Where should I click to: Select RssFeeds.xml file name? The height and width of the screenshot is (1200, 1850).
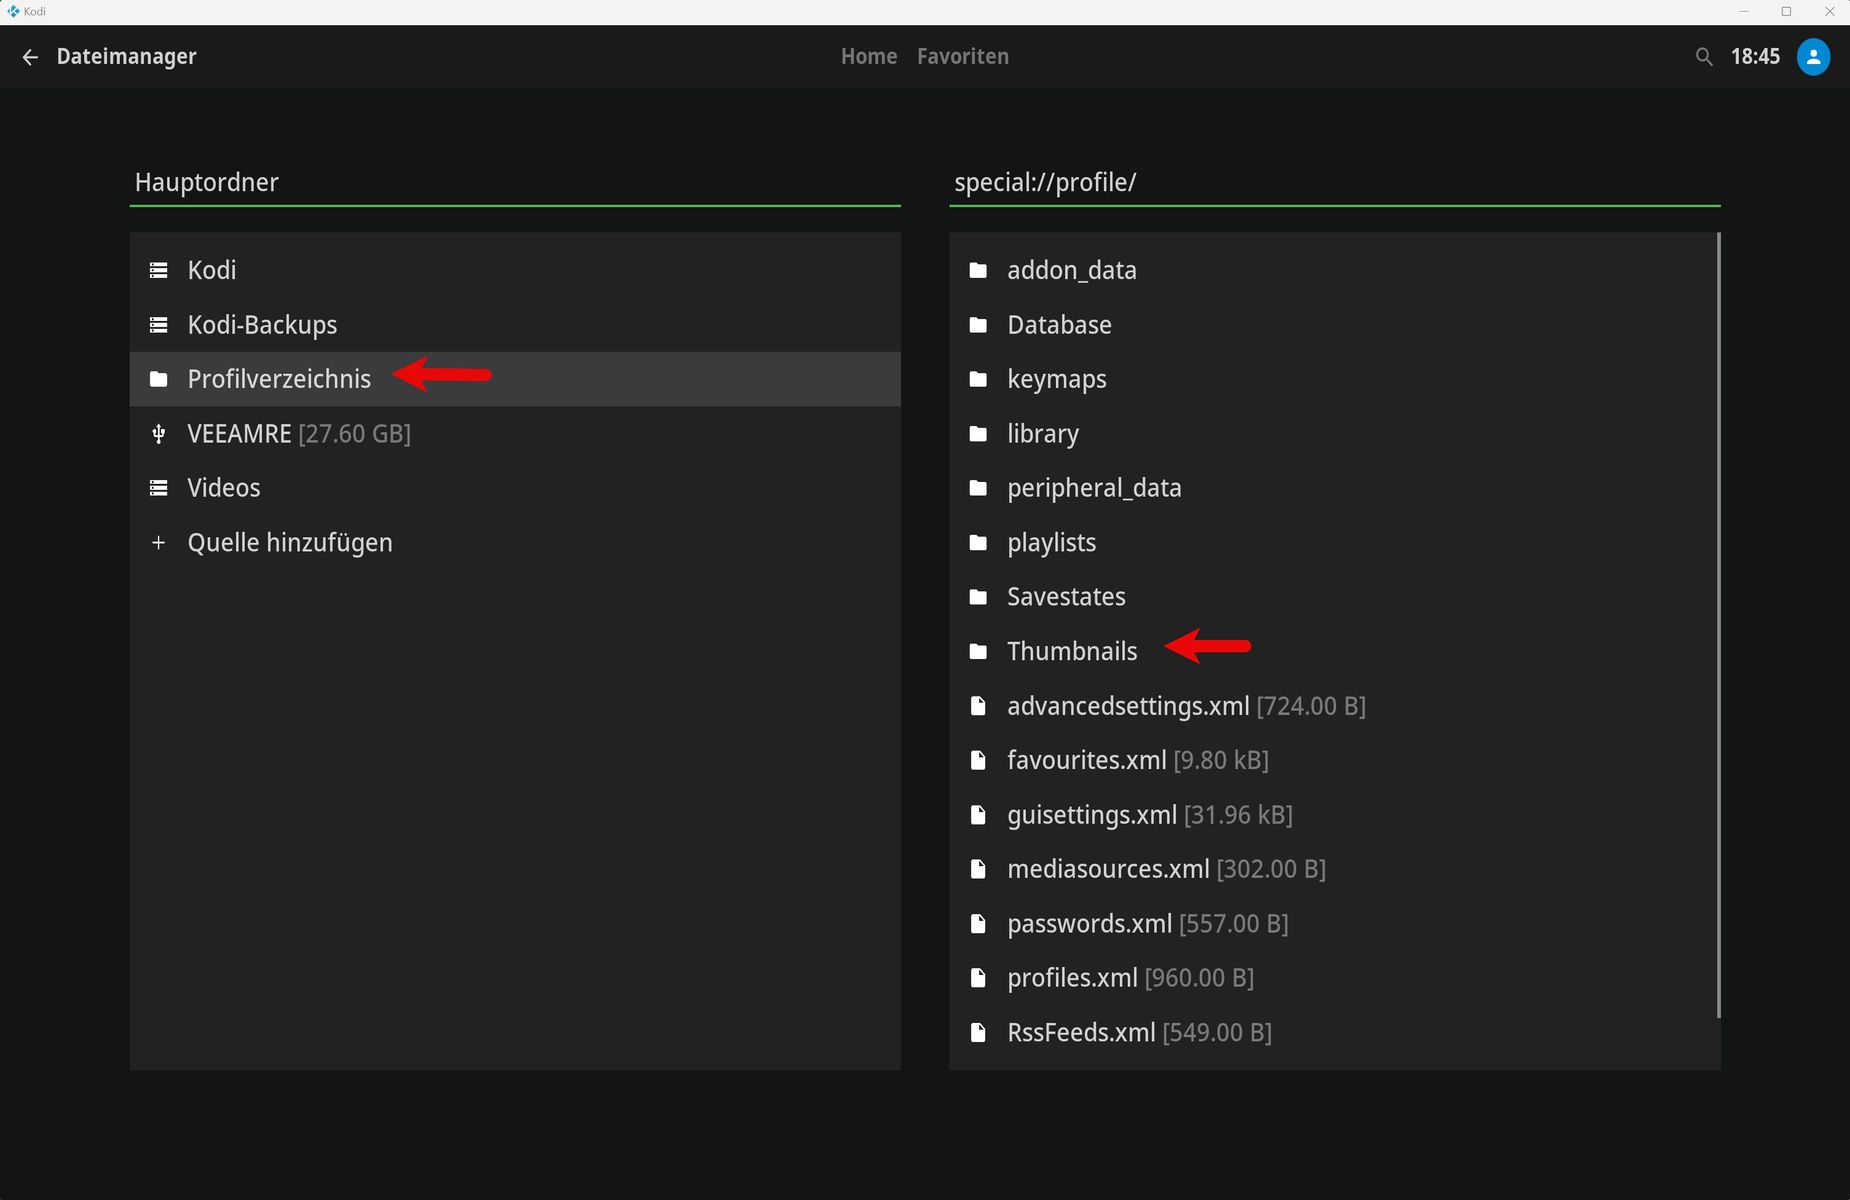pos(1081,1033)
